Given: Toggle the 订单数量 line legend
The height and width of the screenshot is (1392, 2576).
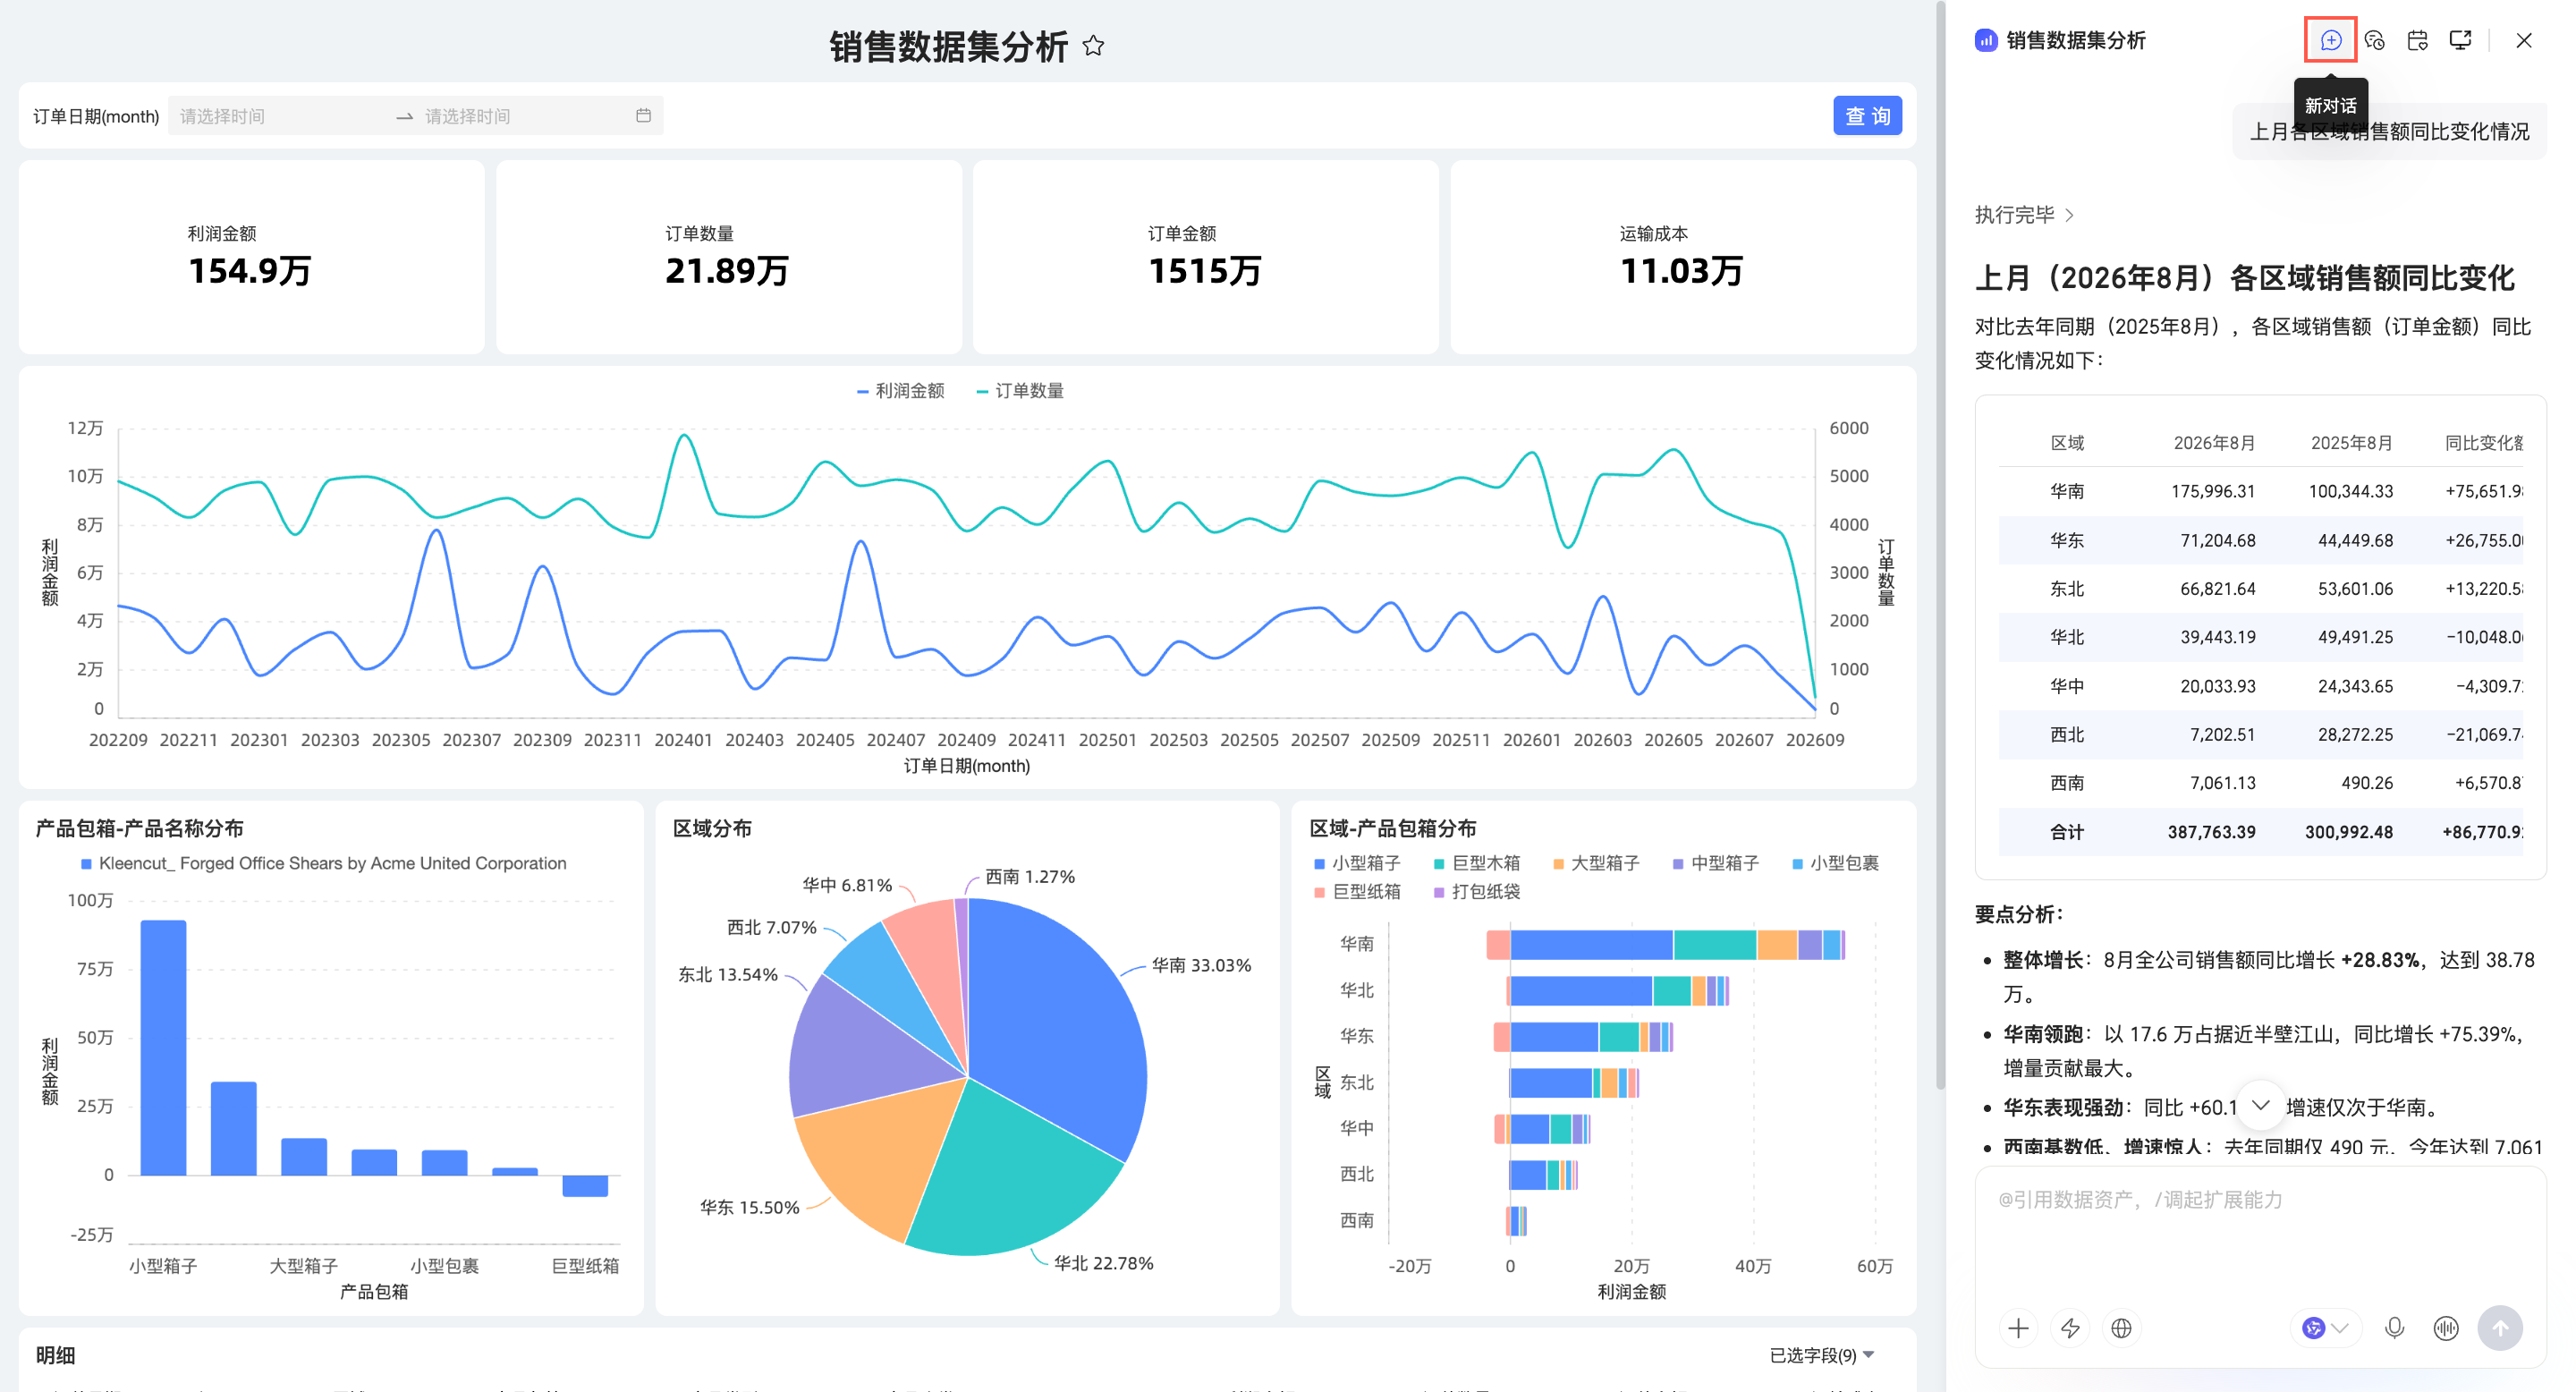Looking at the screenshot, I should tap(1020, 391).
